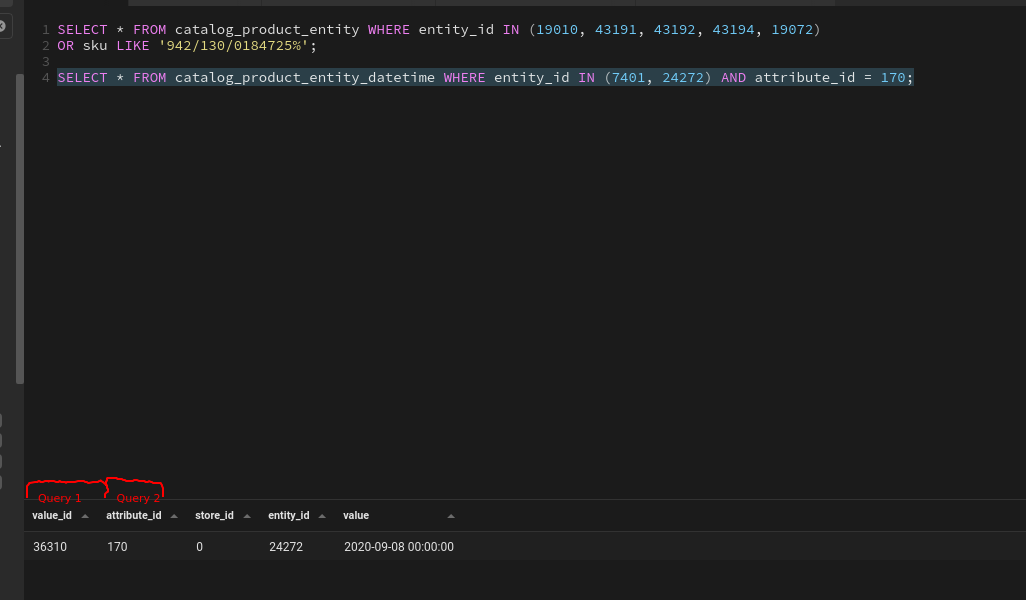Select the store_id column header
Viewport: 1026px width, 600px height.
pos(213,515)
